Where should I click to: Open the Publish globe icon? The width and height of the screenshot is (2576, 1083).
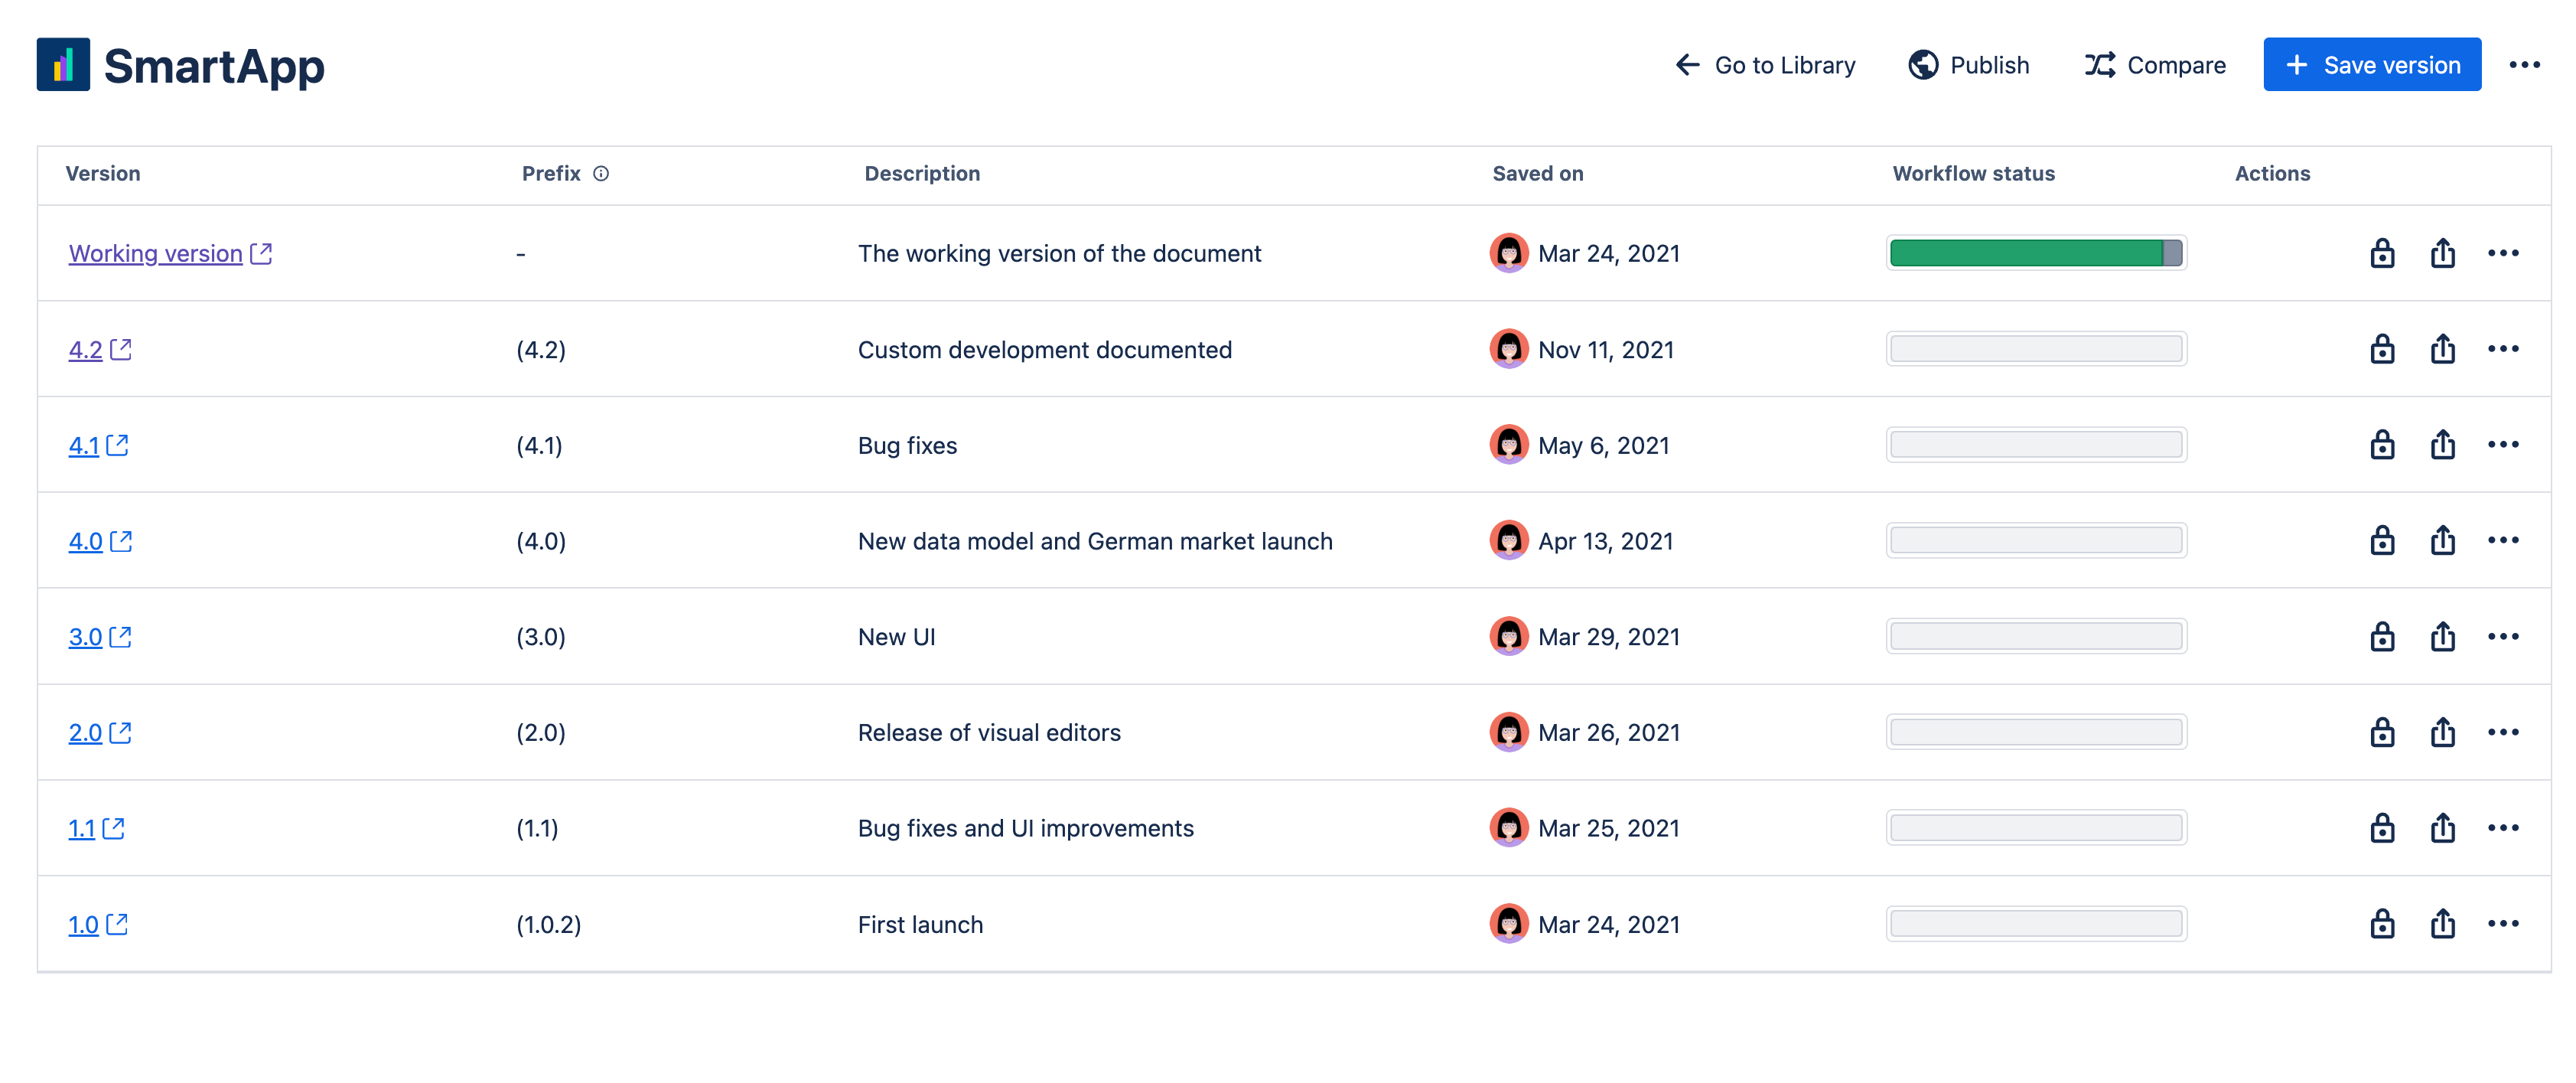tap(1923, 64)
